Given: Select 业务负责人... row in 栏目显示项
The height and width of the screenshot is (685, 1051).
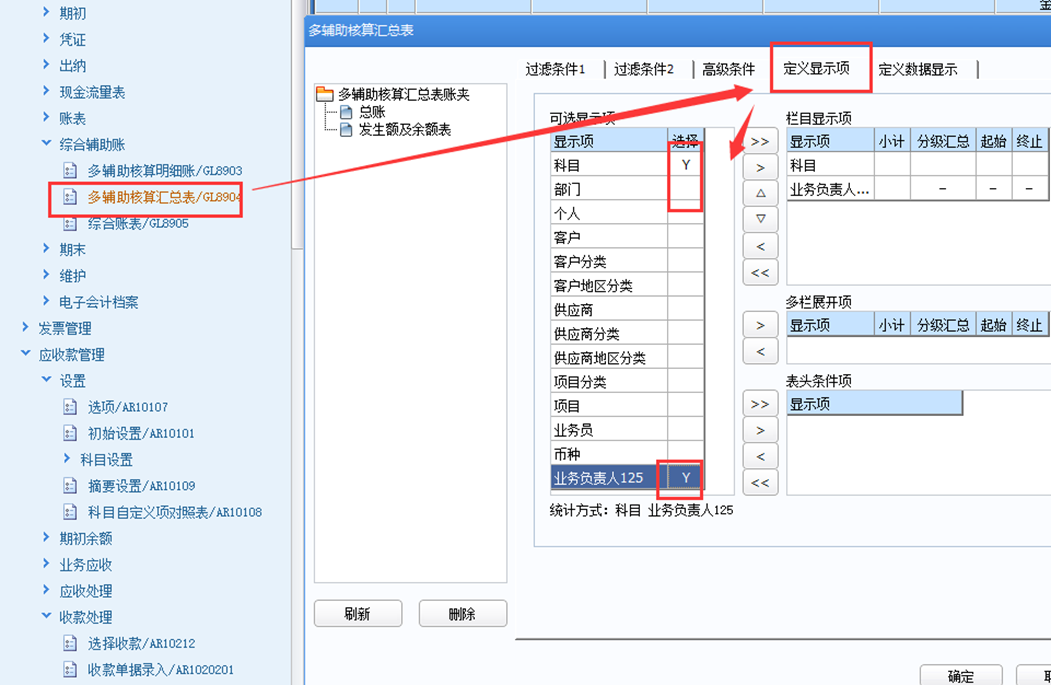Looking at the screenshot, I should (x=916, y=190).
